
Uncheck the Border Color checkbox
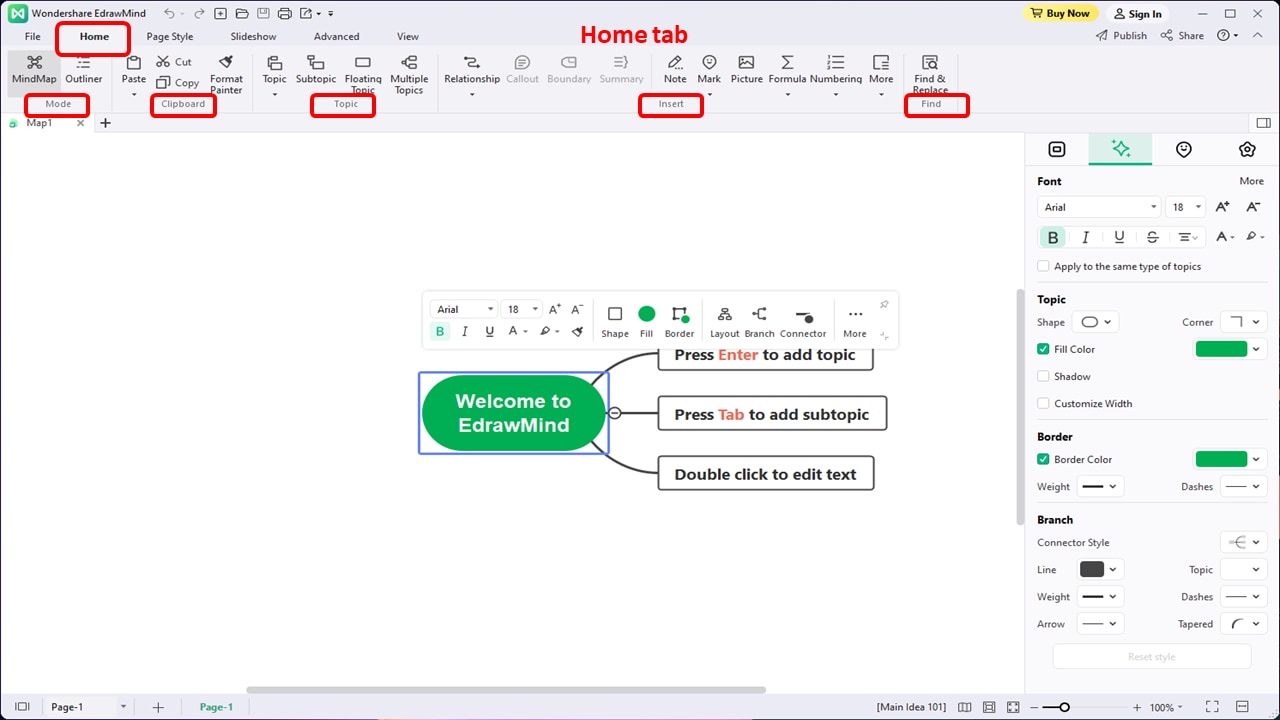pos(1043,459)
